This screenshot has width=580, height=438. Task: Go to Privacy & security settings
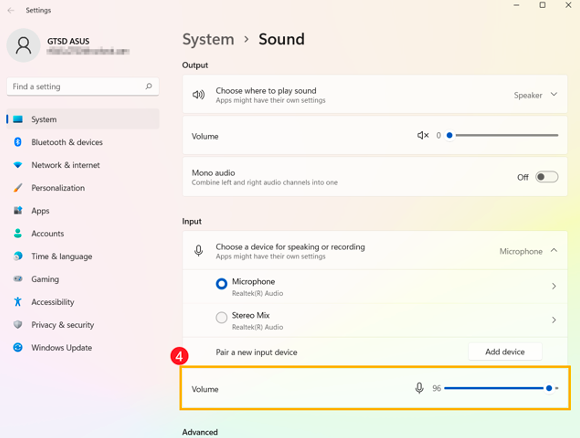tap(63, 325)
